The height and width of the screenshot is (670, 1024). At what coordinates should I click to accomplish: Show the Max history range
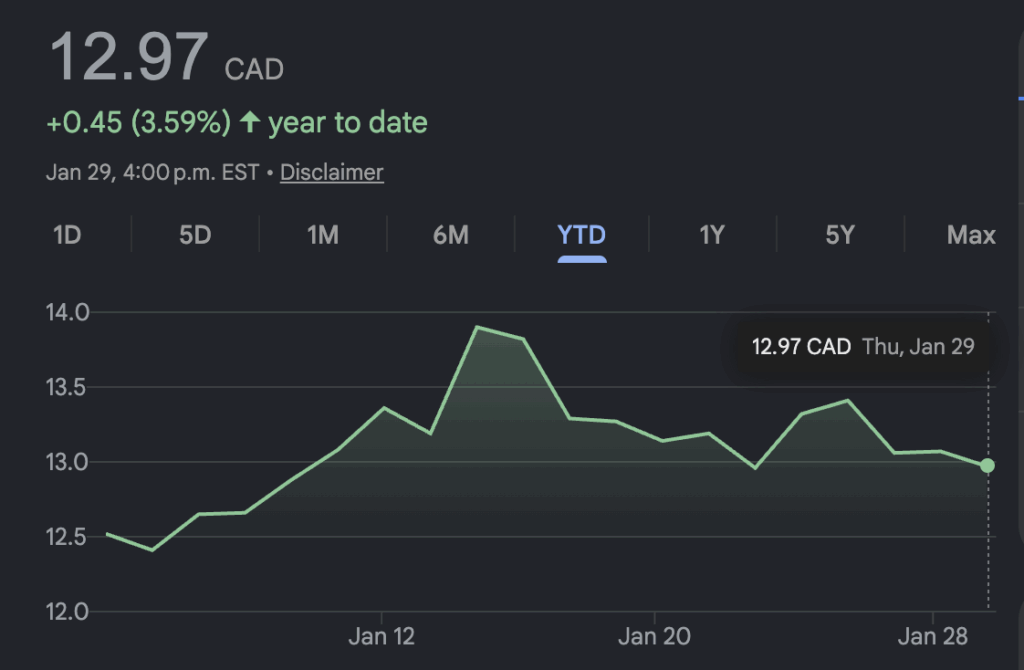point(971,235)
